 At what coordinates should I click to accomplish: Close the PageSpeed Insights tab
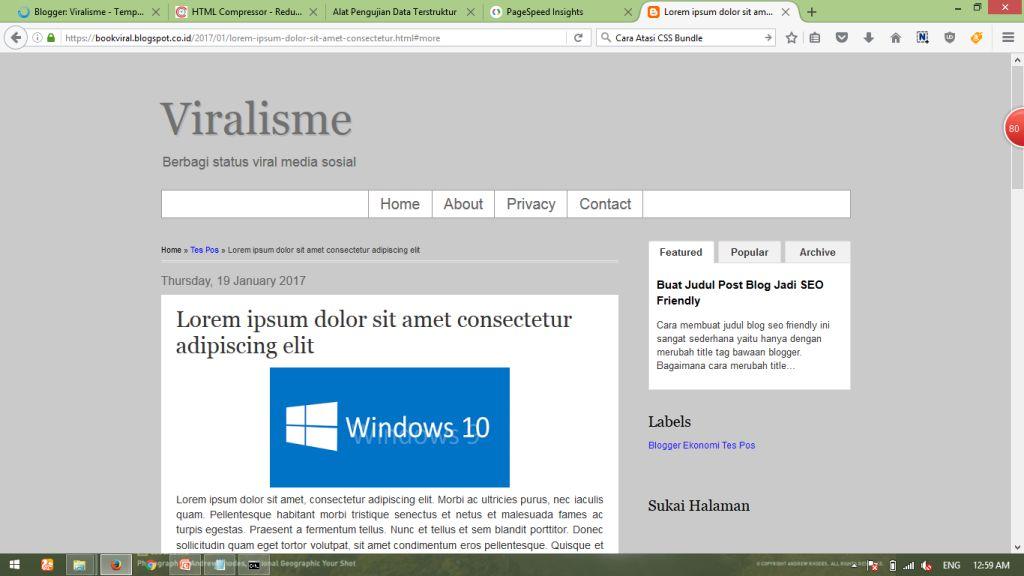[x=628, y=12]
